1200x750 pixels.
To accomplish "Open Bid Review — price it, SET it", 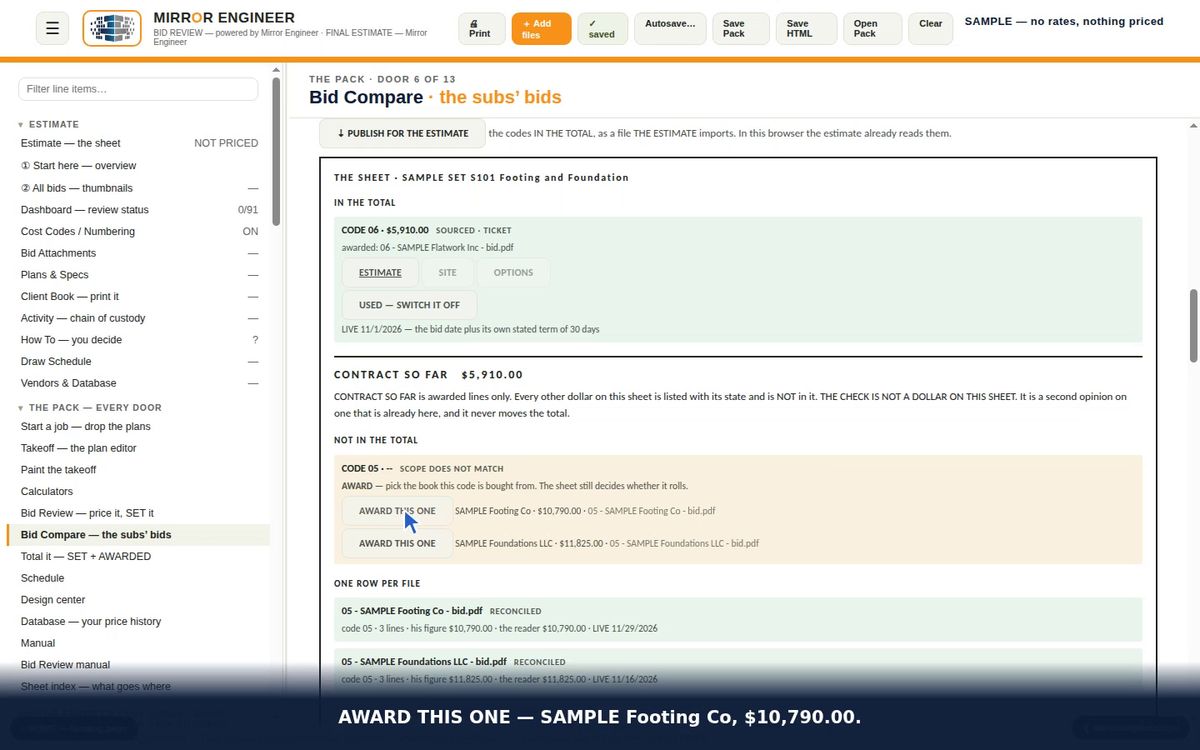I will click(139, 513).
